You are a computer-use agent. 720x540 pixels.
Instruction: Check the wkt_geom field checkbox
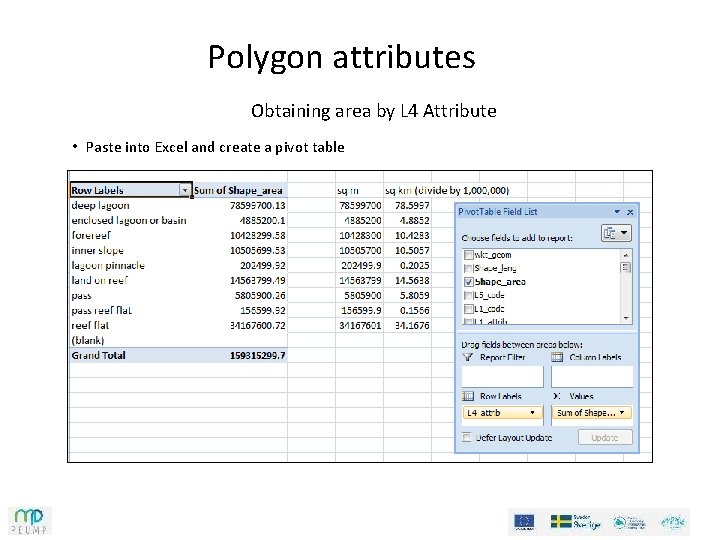(x=468, y=255)
